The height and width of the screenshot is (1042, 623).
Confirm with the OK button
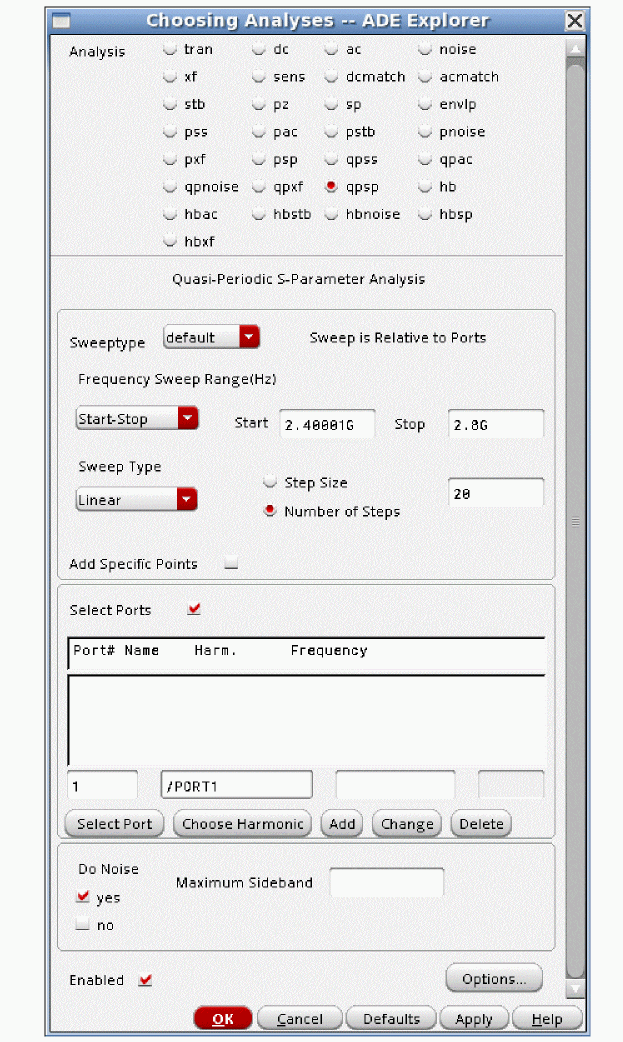(223, 1019)
